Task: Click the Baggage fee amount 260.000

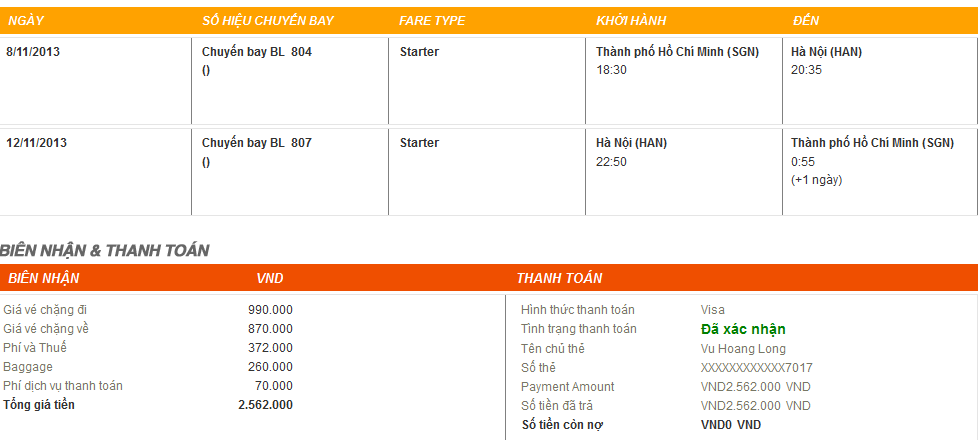Action: pyautogui.click(x=270, y=367)
